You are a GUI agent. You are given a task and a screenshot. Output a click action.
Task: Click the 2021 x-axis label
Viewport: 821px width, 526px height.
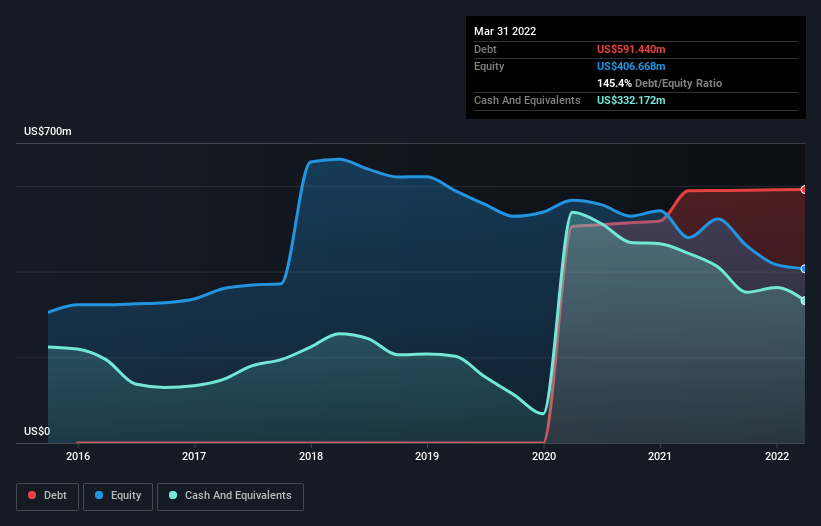coord(660,456)
